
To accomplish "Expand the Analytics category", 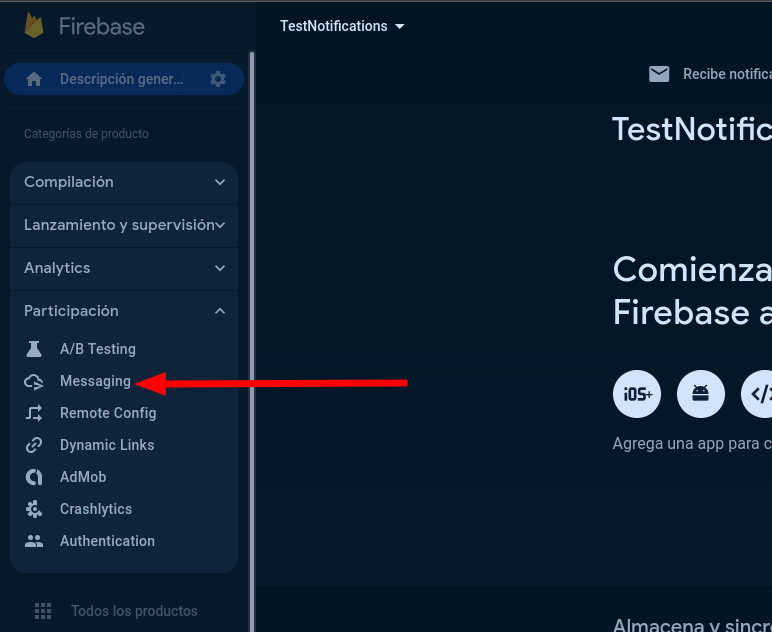I will [124, 268].
